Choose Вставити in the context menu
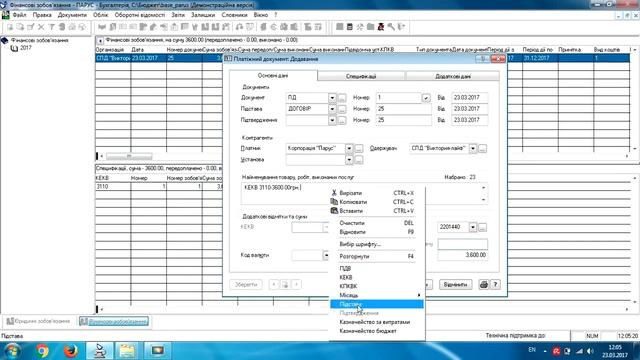640x360 pixels. click(x=377, y=211)
